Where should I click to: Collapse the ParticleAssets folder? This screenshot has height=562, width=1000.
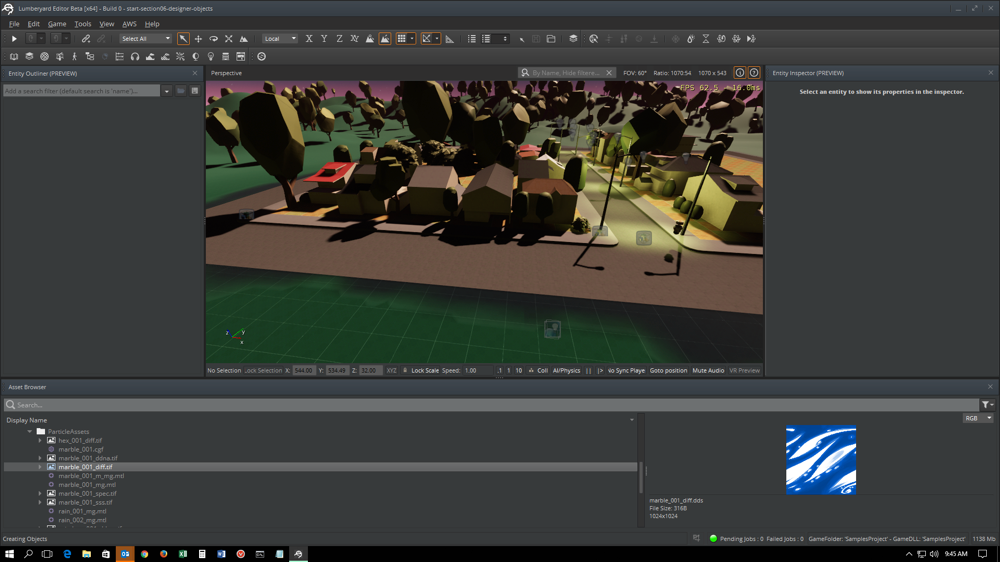click(30, 432)
